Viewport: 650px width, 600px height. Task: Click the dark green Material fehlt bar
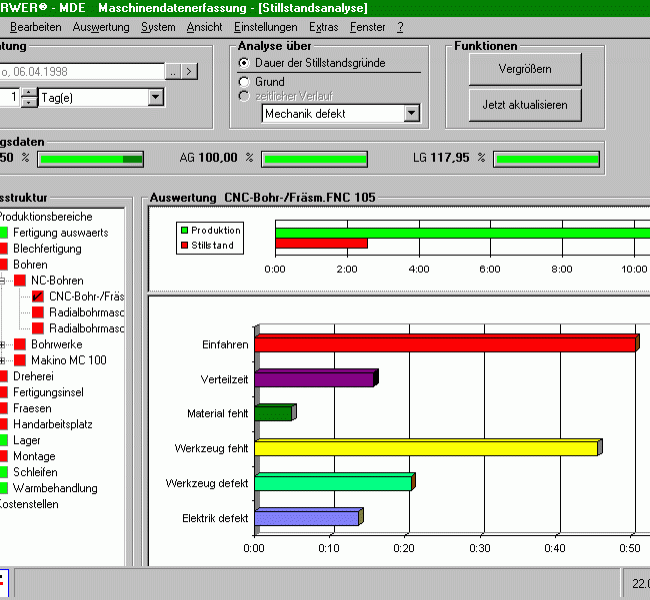[273, 413]
